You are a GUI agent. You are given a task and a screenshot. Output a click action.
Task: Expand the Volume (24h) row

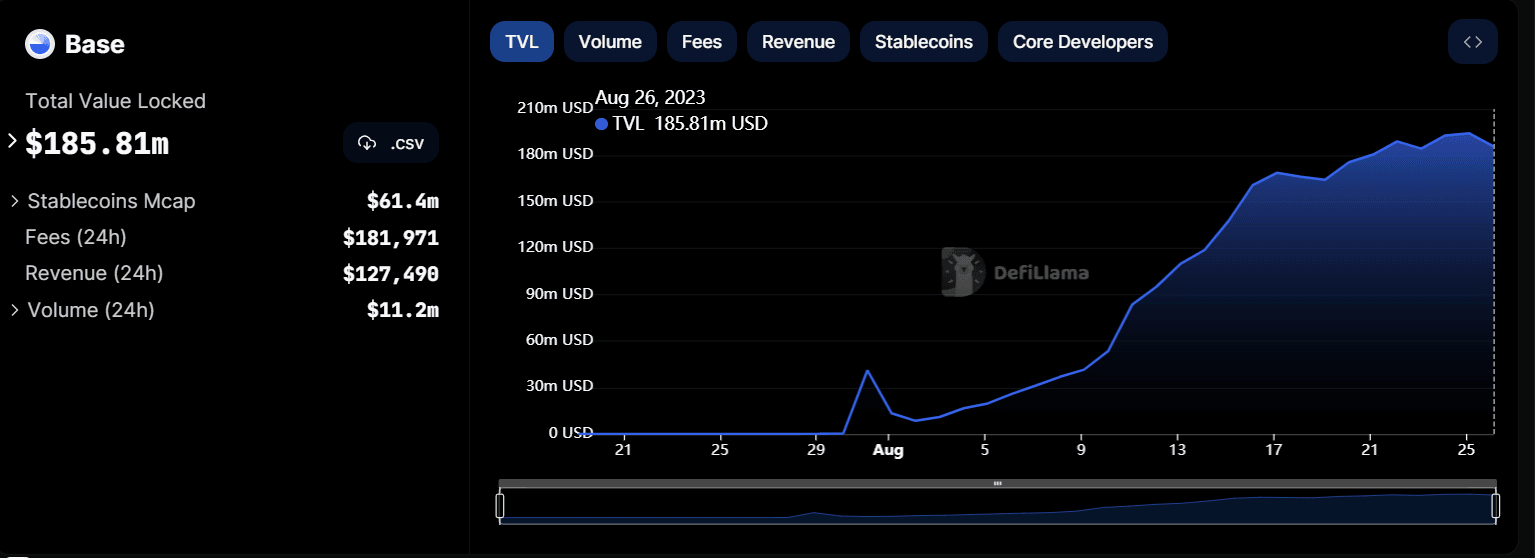point(15,310)
